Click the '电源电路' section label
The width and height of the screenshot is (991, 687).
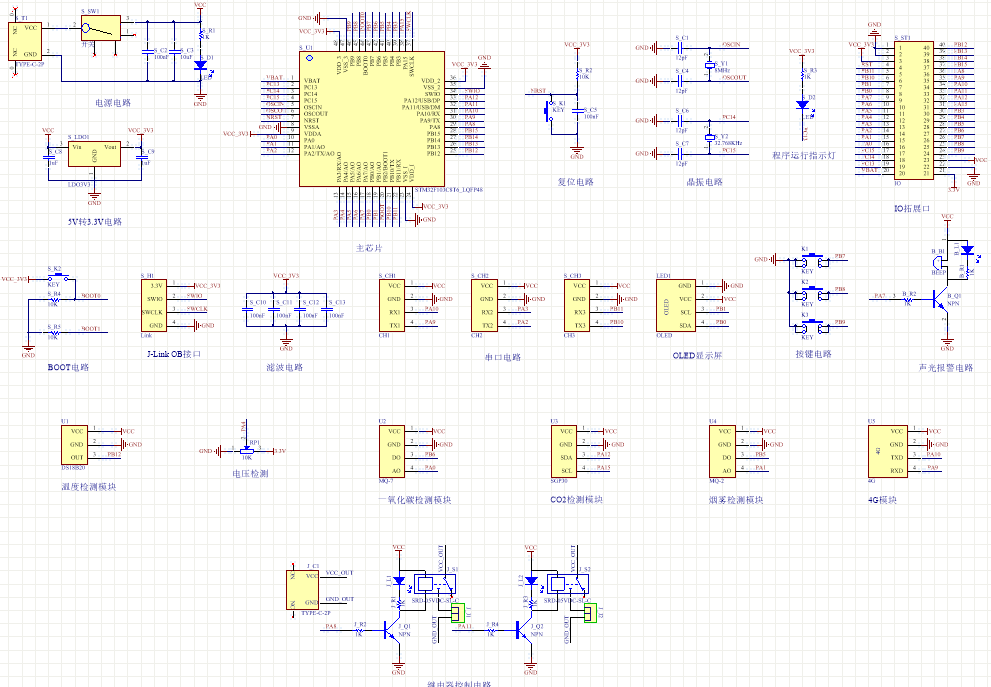[112, 102]
